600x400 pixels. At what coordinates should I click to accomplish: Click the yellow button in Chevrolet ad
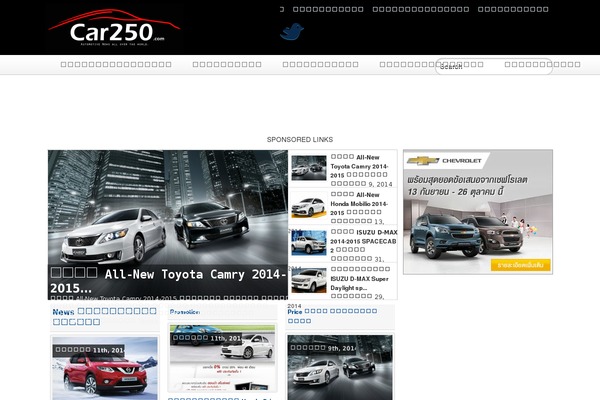coord(520,265)
